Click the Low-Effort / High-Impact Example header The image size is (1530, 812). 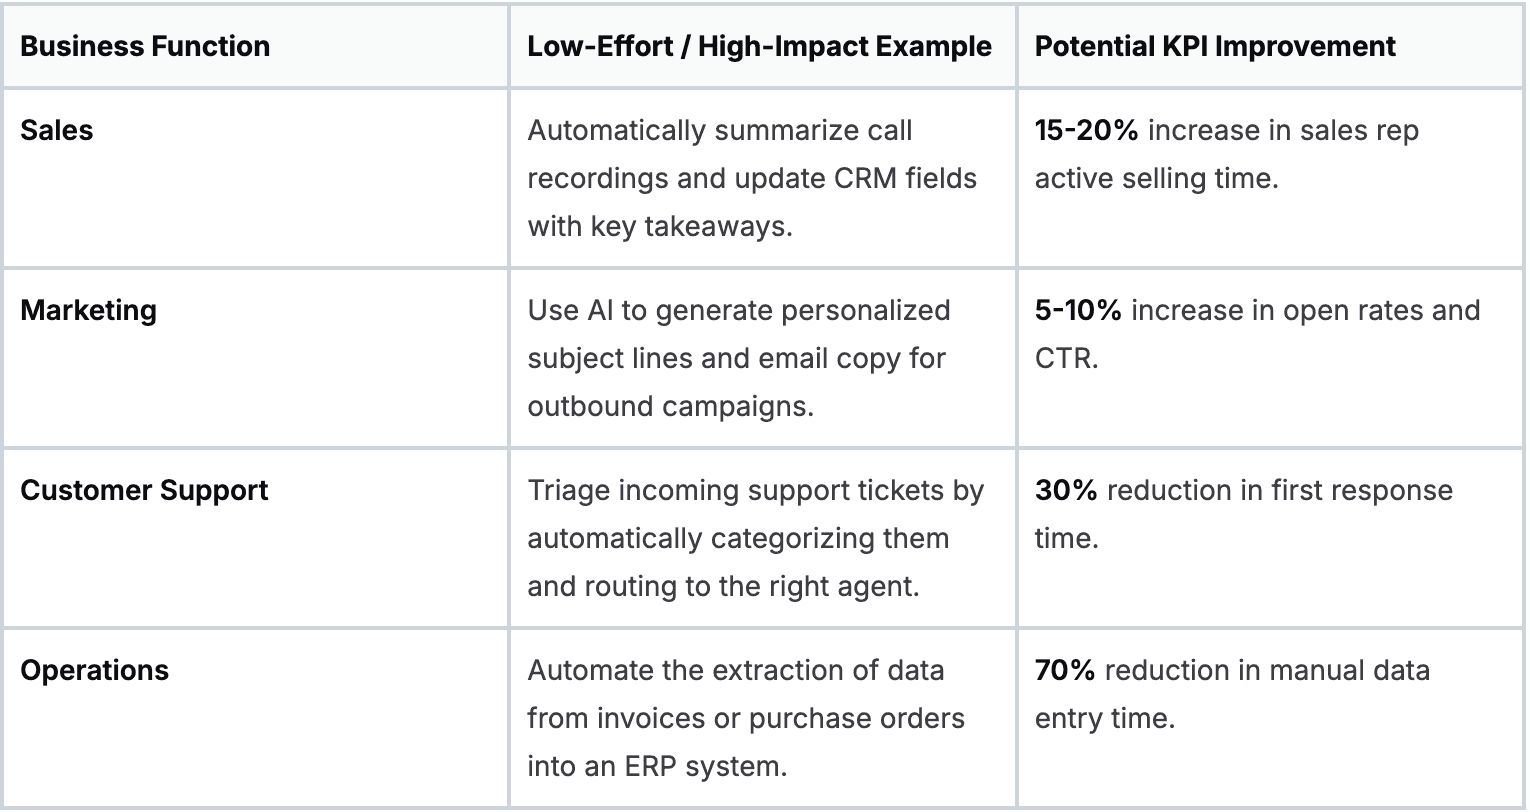(759, 46)
